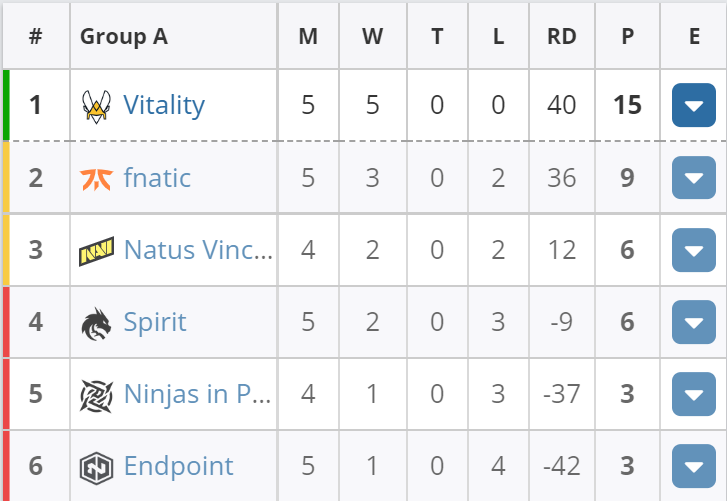Expand Endpoint row dropdown arrow
This screenshot has width=727, height=501.
[x=693, y=466]
